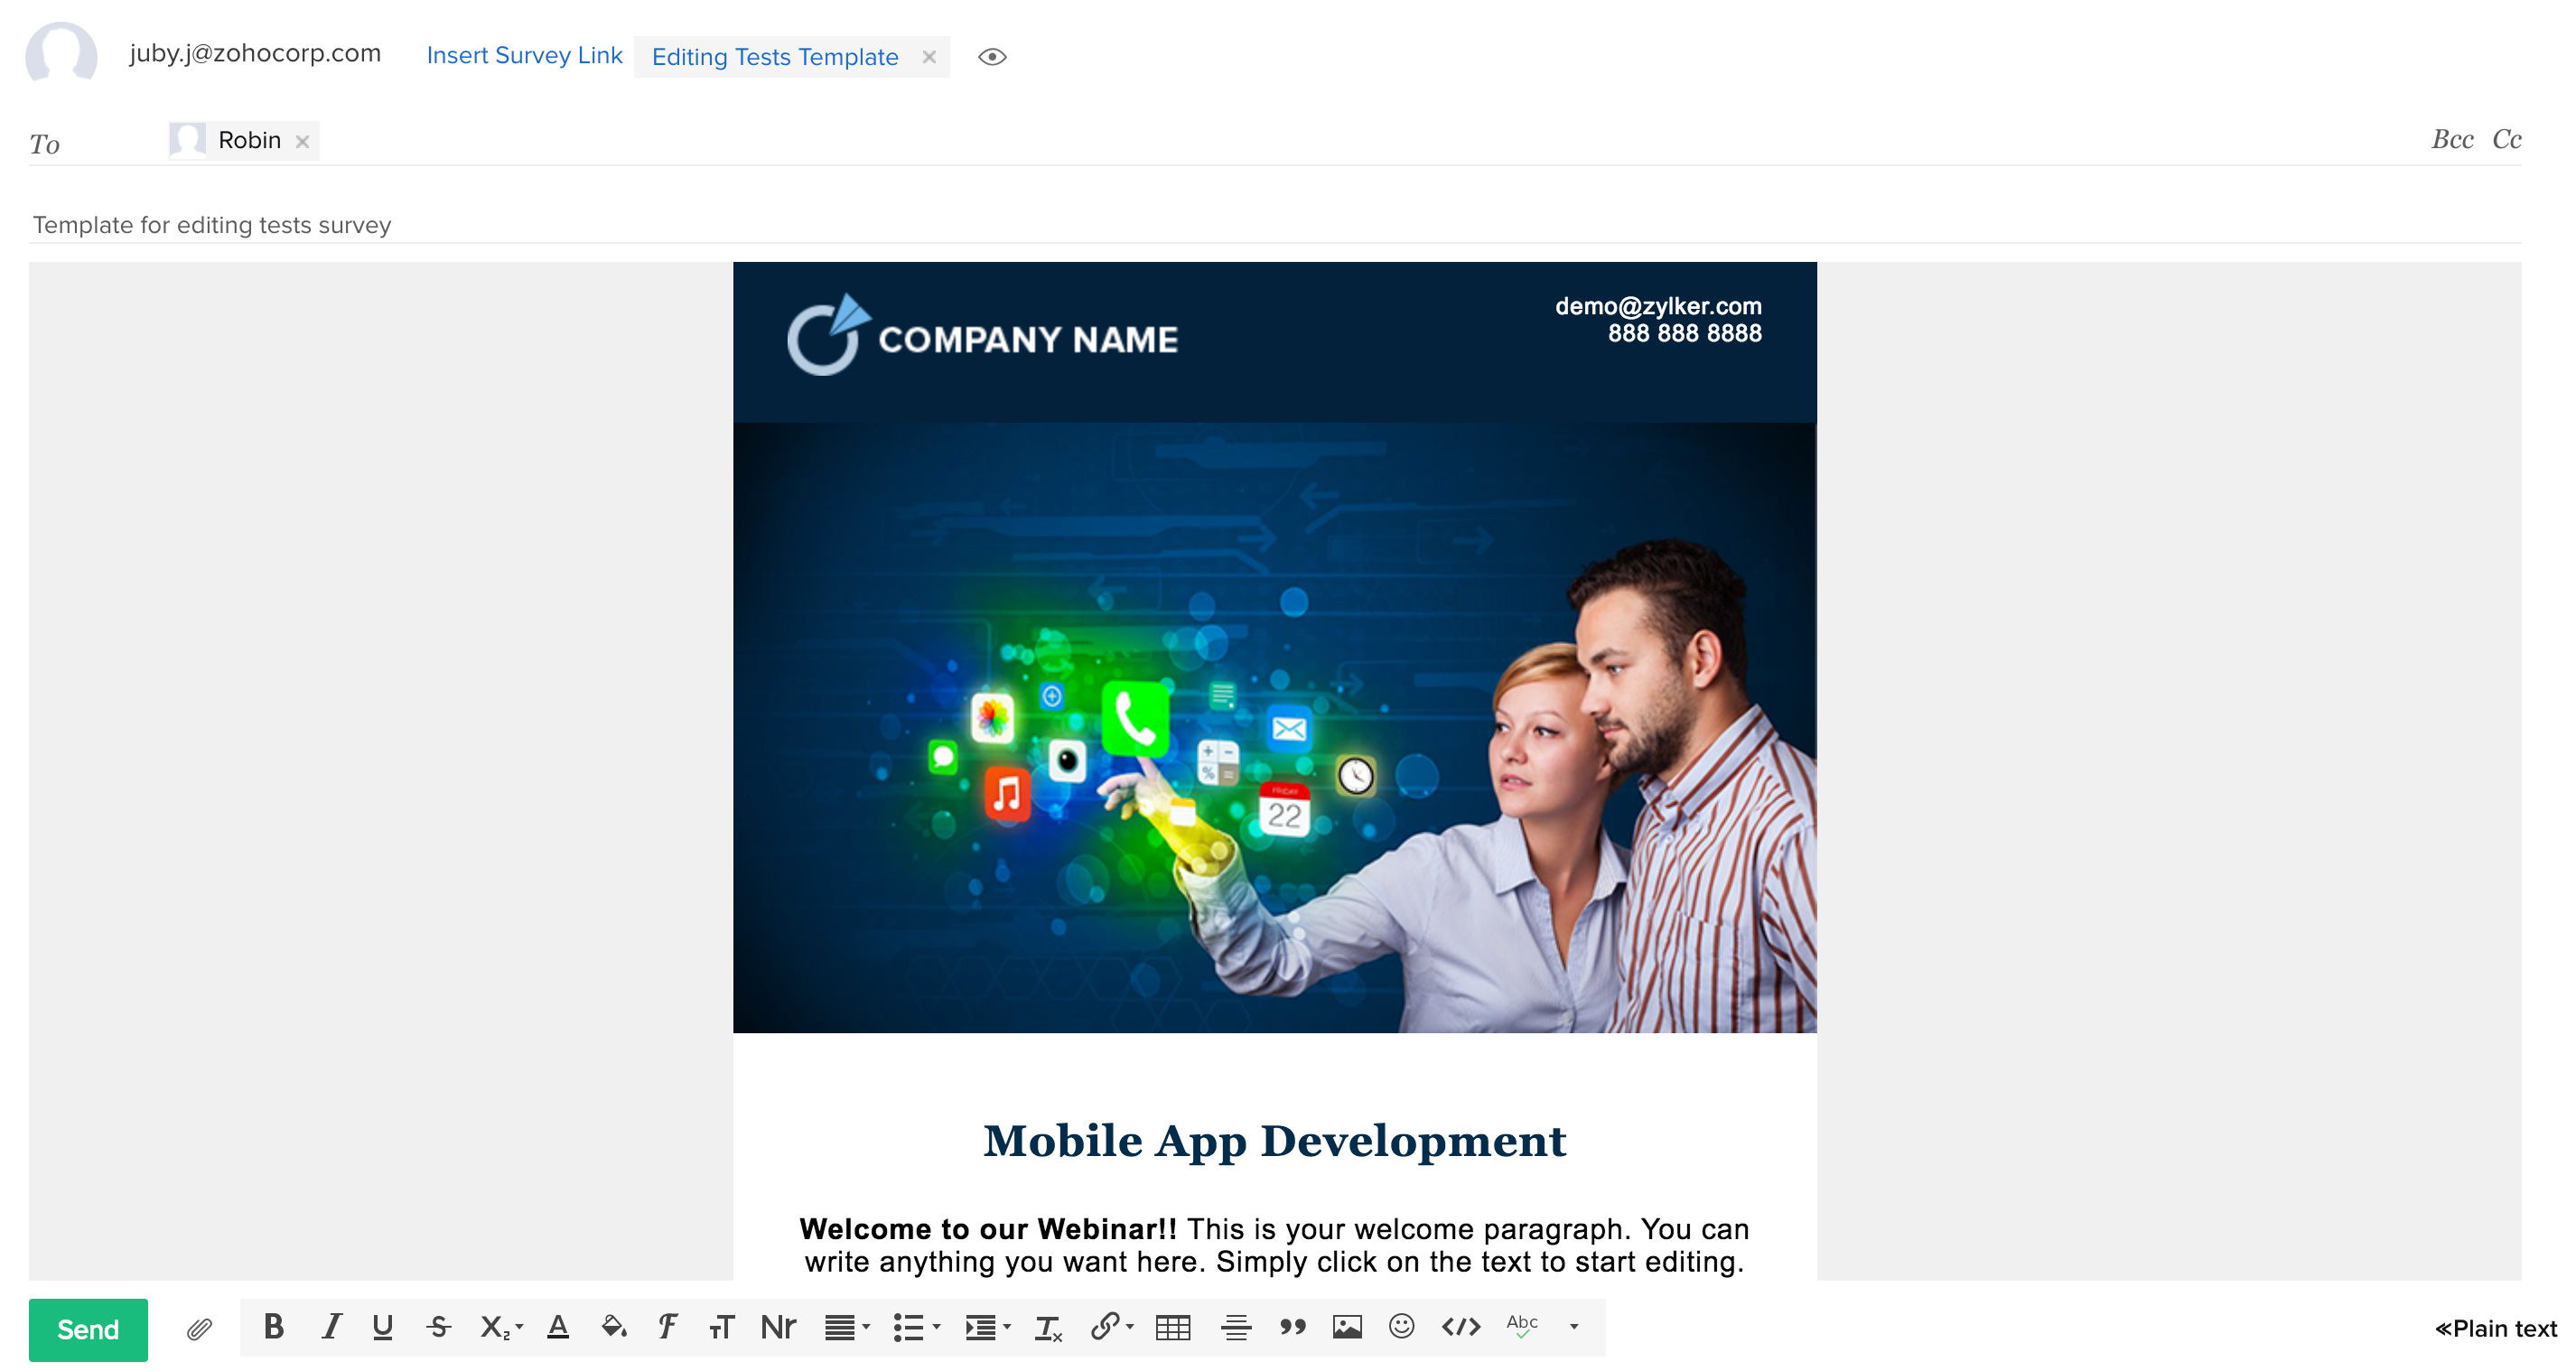Open the Editing Tests Template tab
2576x1371 pixels.
coord(775,57)
